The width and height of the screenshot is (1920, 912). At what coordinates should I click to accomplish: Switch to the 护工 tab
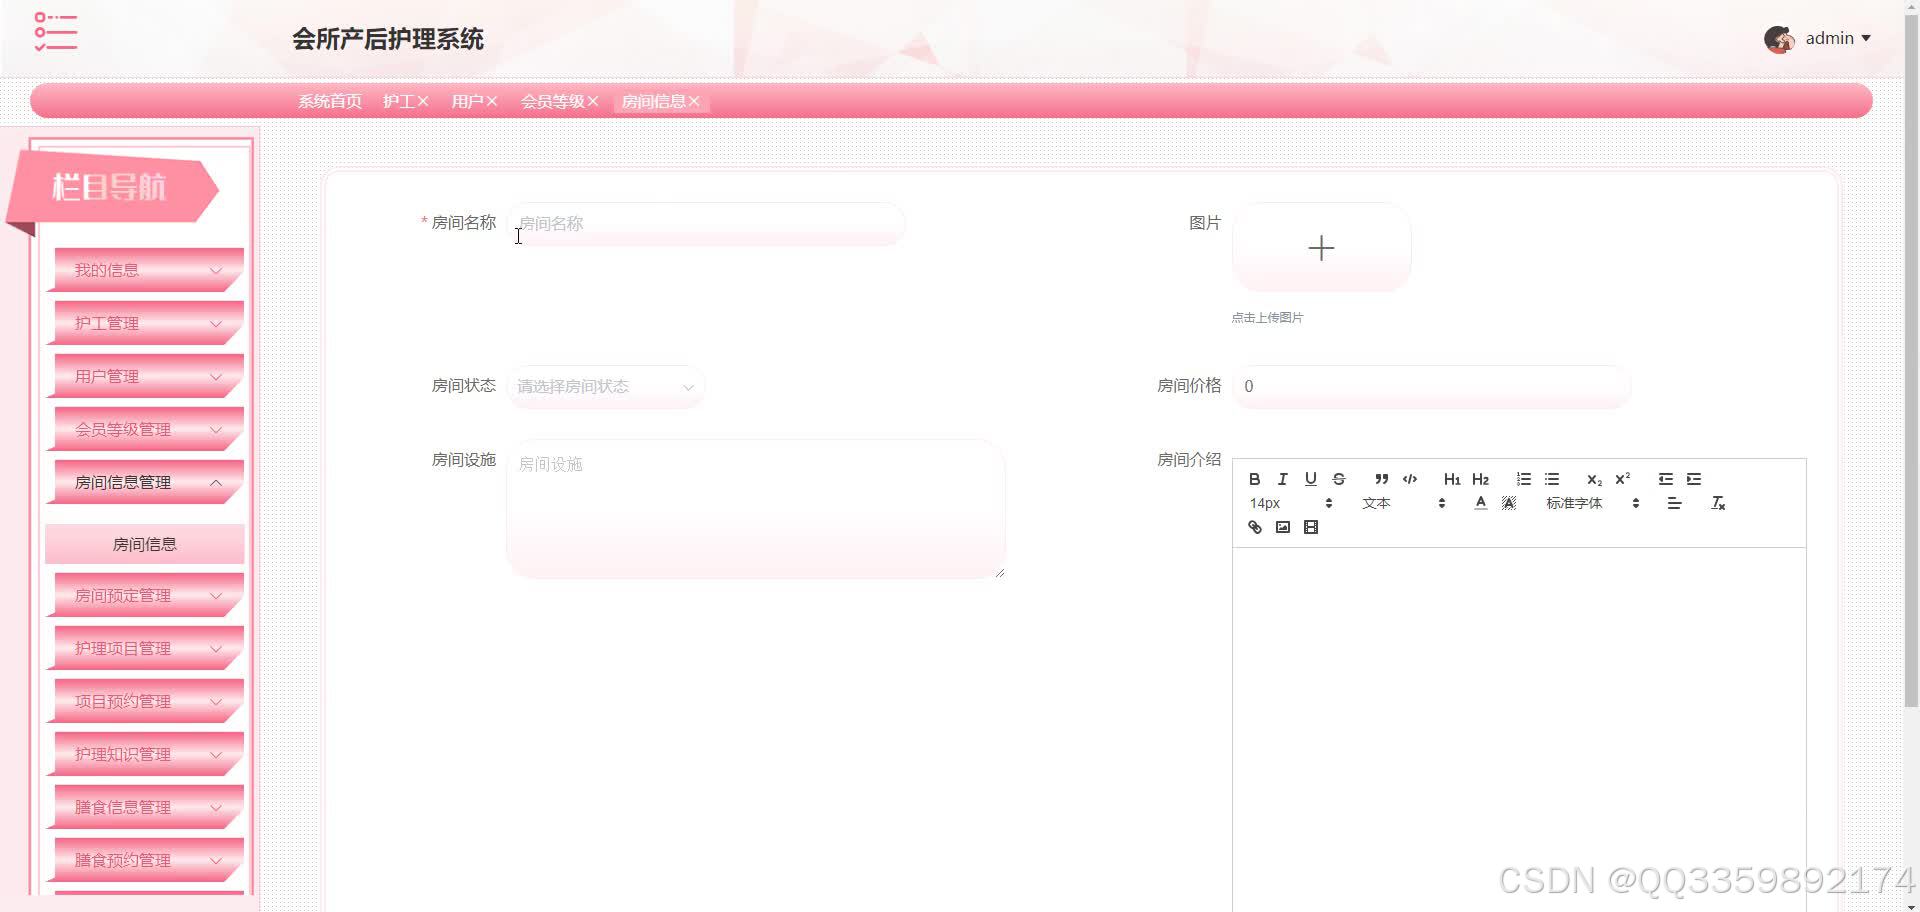point(398,101)
